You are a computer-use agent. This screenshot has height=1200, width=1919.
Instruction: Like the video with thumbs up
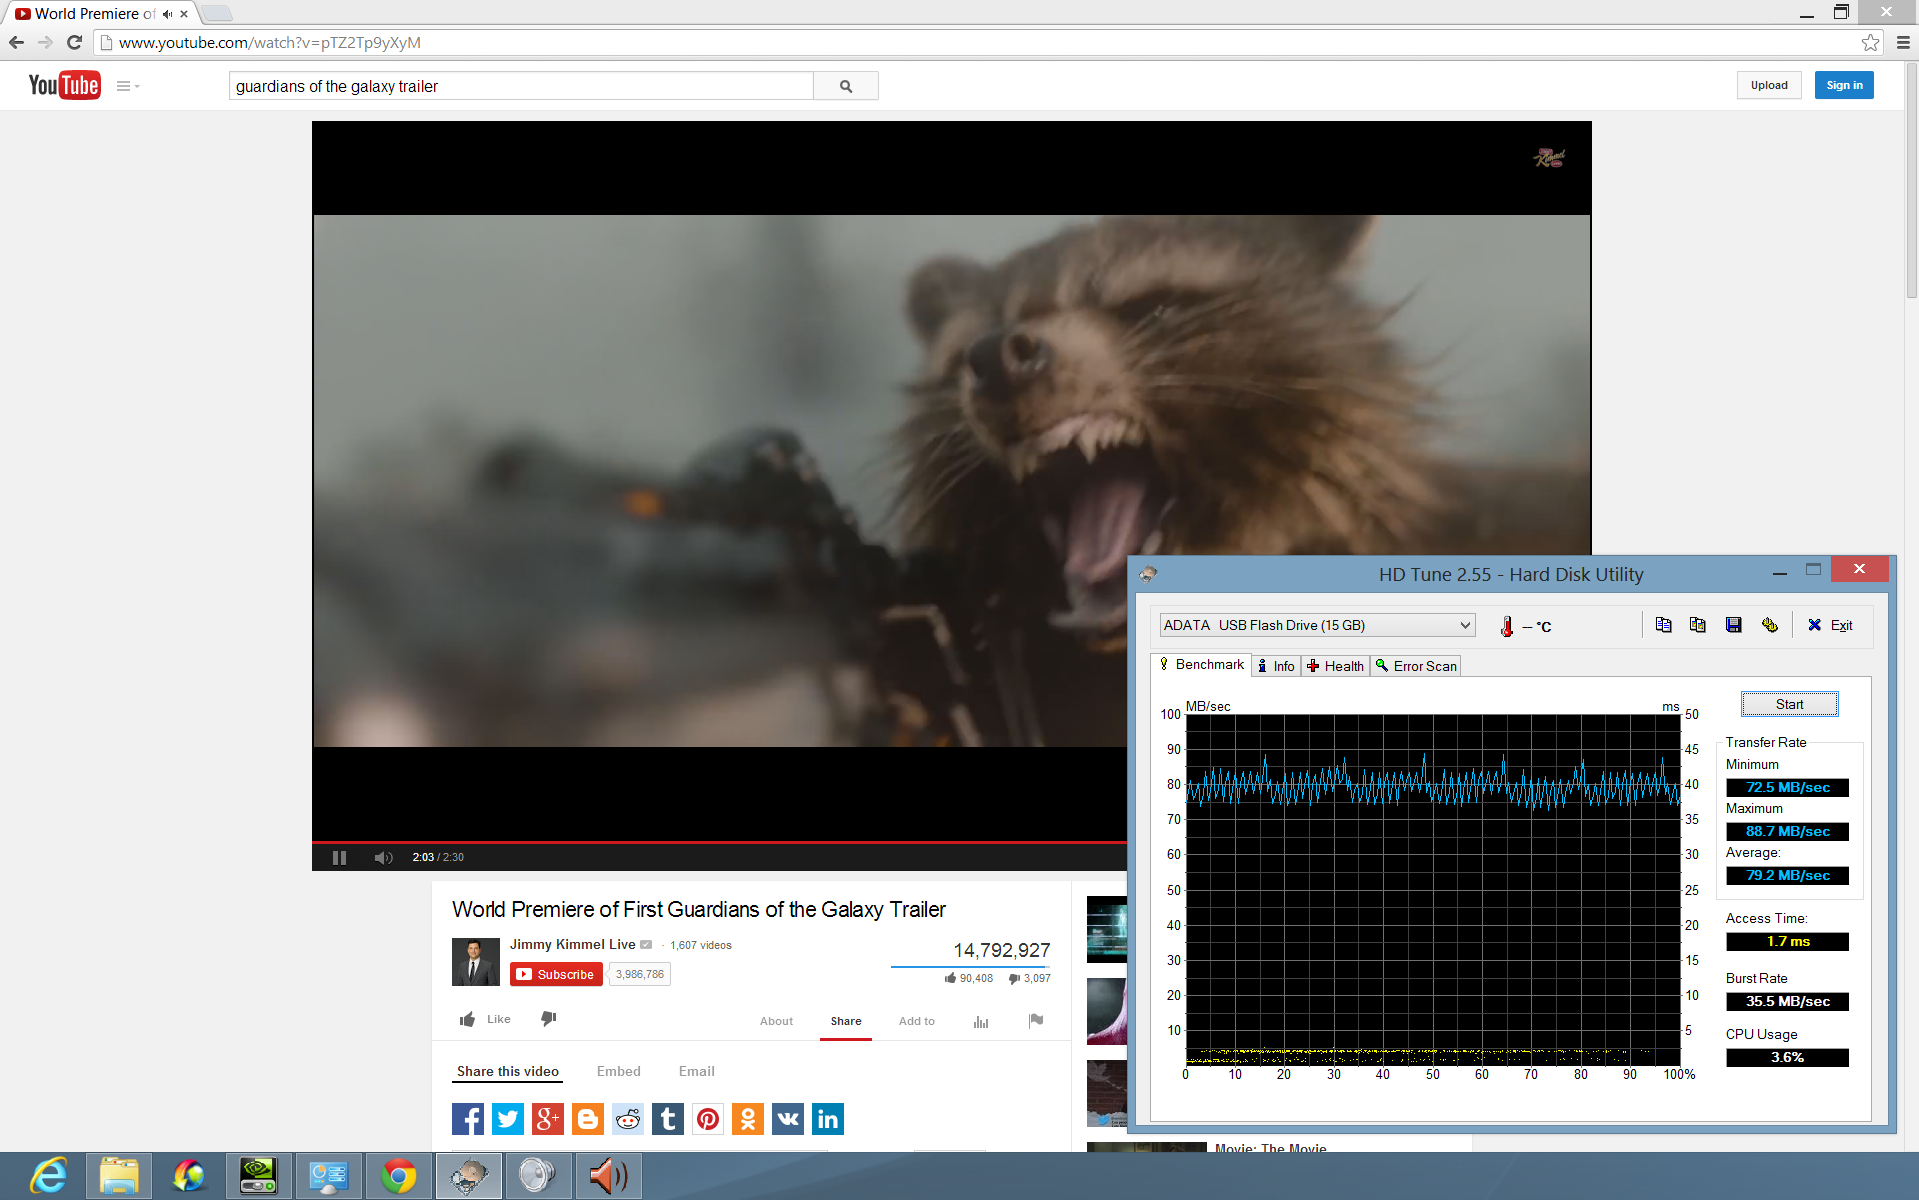pos(484,1019)
